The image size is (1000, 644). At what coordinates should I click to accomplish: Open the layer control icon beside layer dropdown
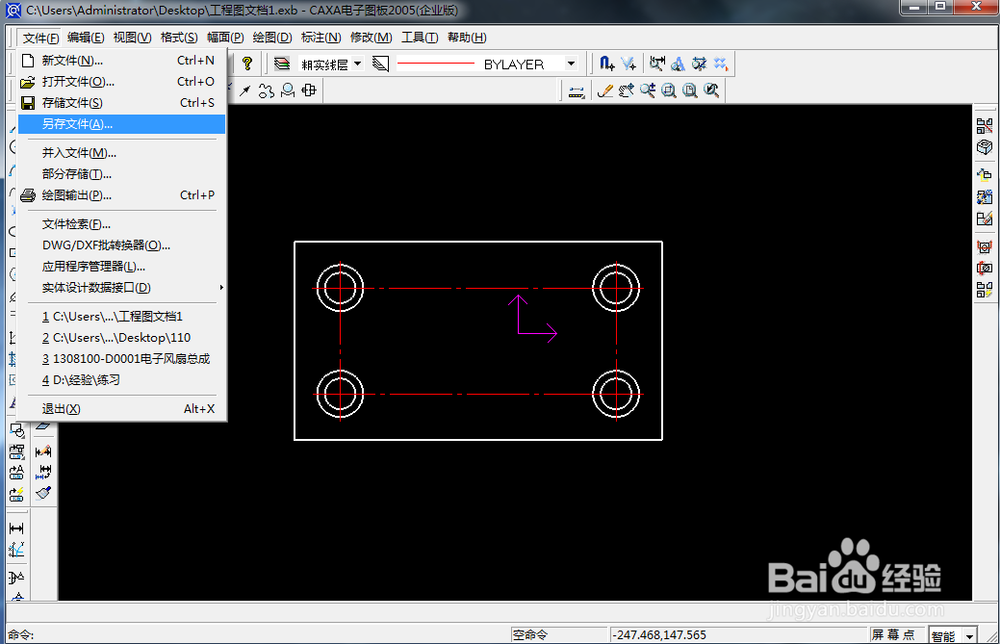pos(281,64)
